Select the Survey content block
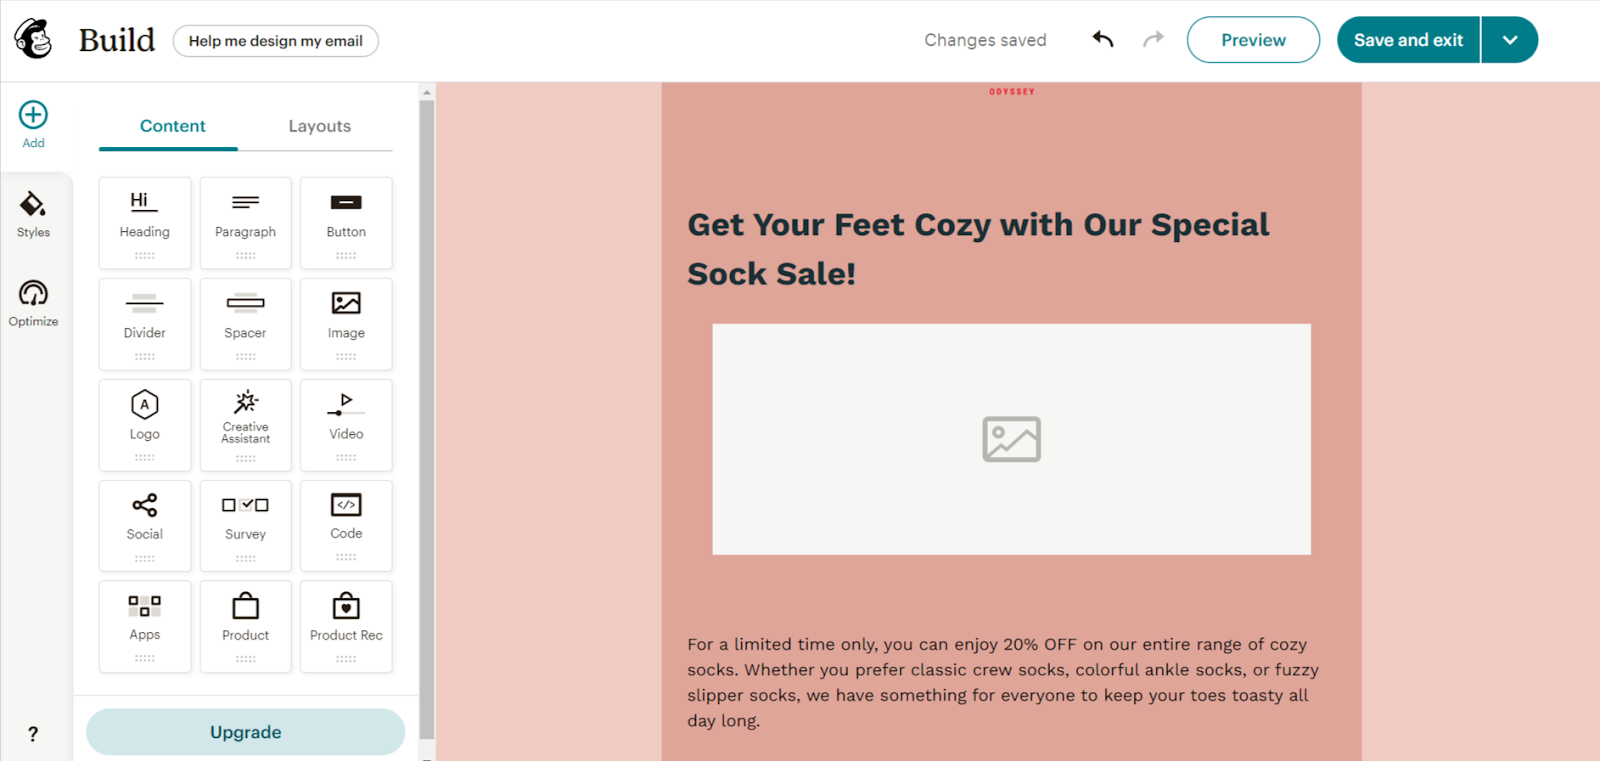The height and width of the screenshot is (761, 1600). (x=246, y=526)
